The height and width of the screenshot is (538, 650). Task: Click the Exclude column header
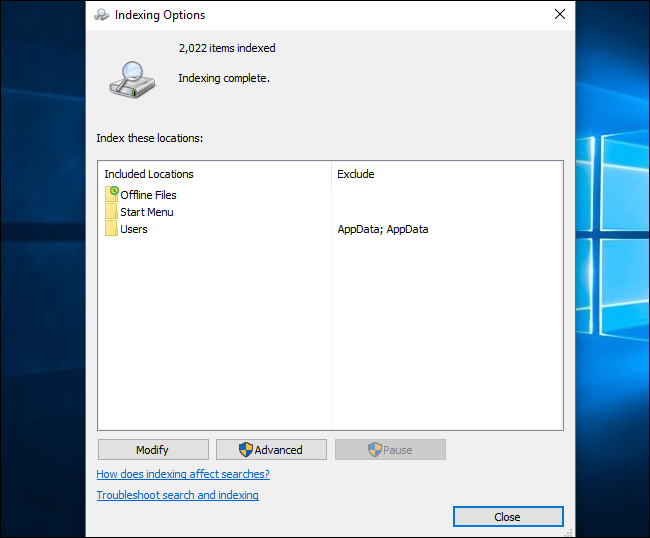(x=355, y=174)
